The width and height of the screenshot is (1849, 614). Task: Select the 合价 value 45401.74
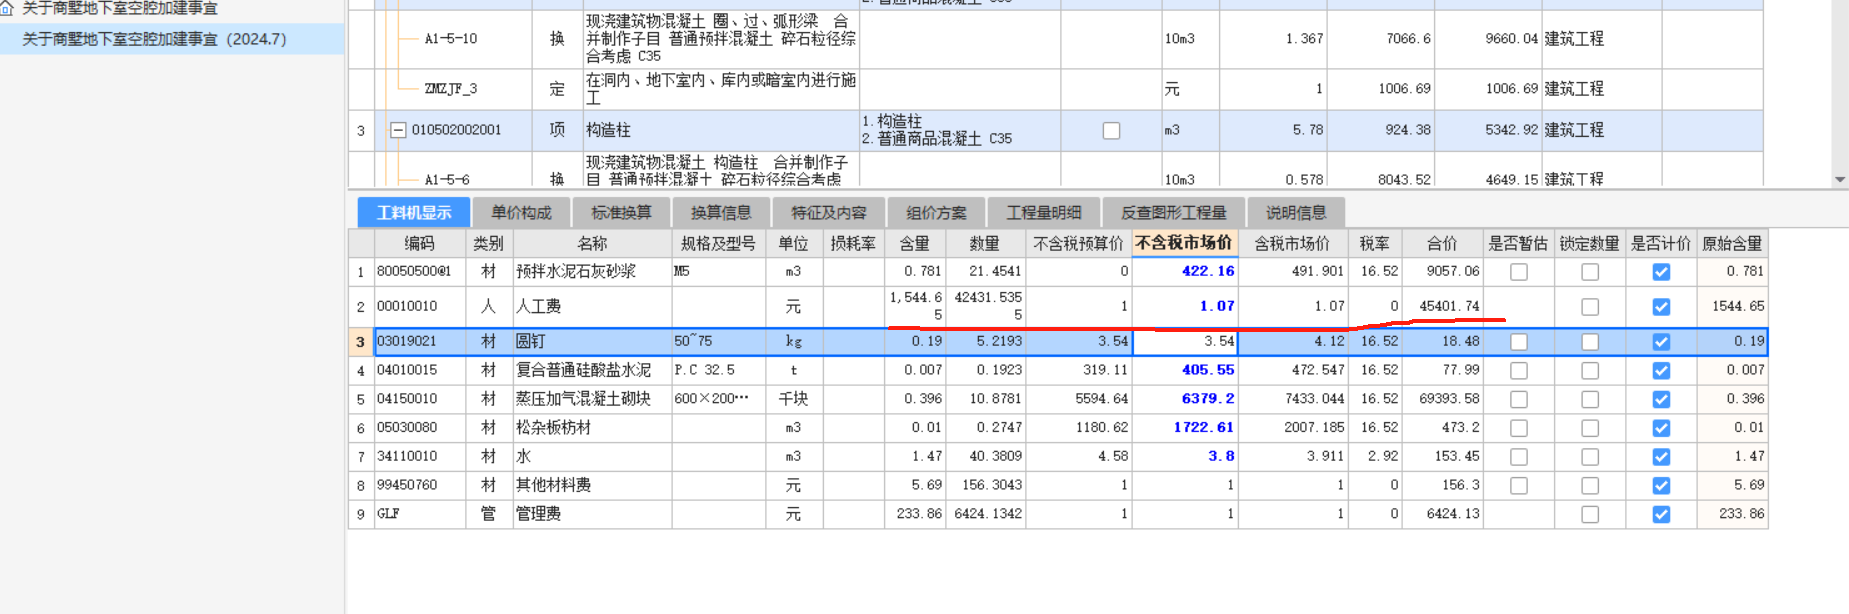[x=1441, y=307]
